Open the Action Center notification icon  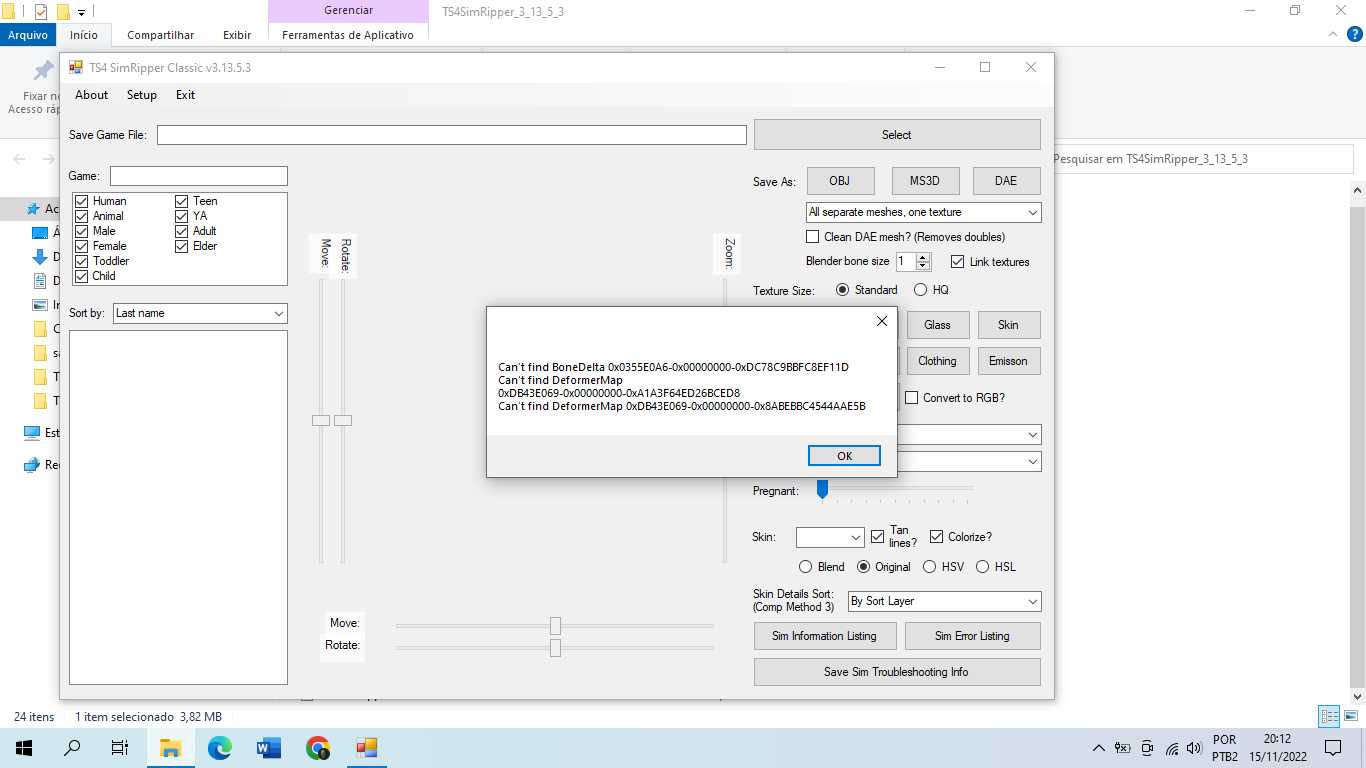1334,747
